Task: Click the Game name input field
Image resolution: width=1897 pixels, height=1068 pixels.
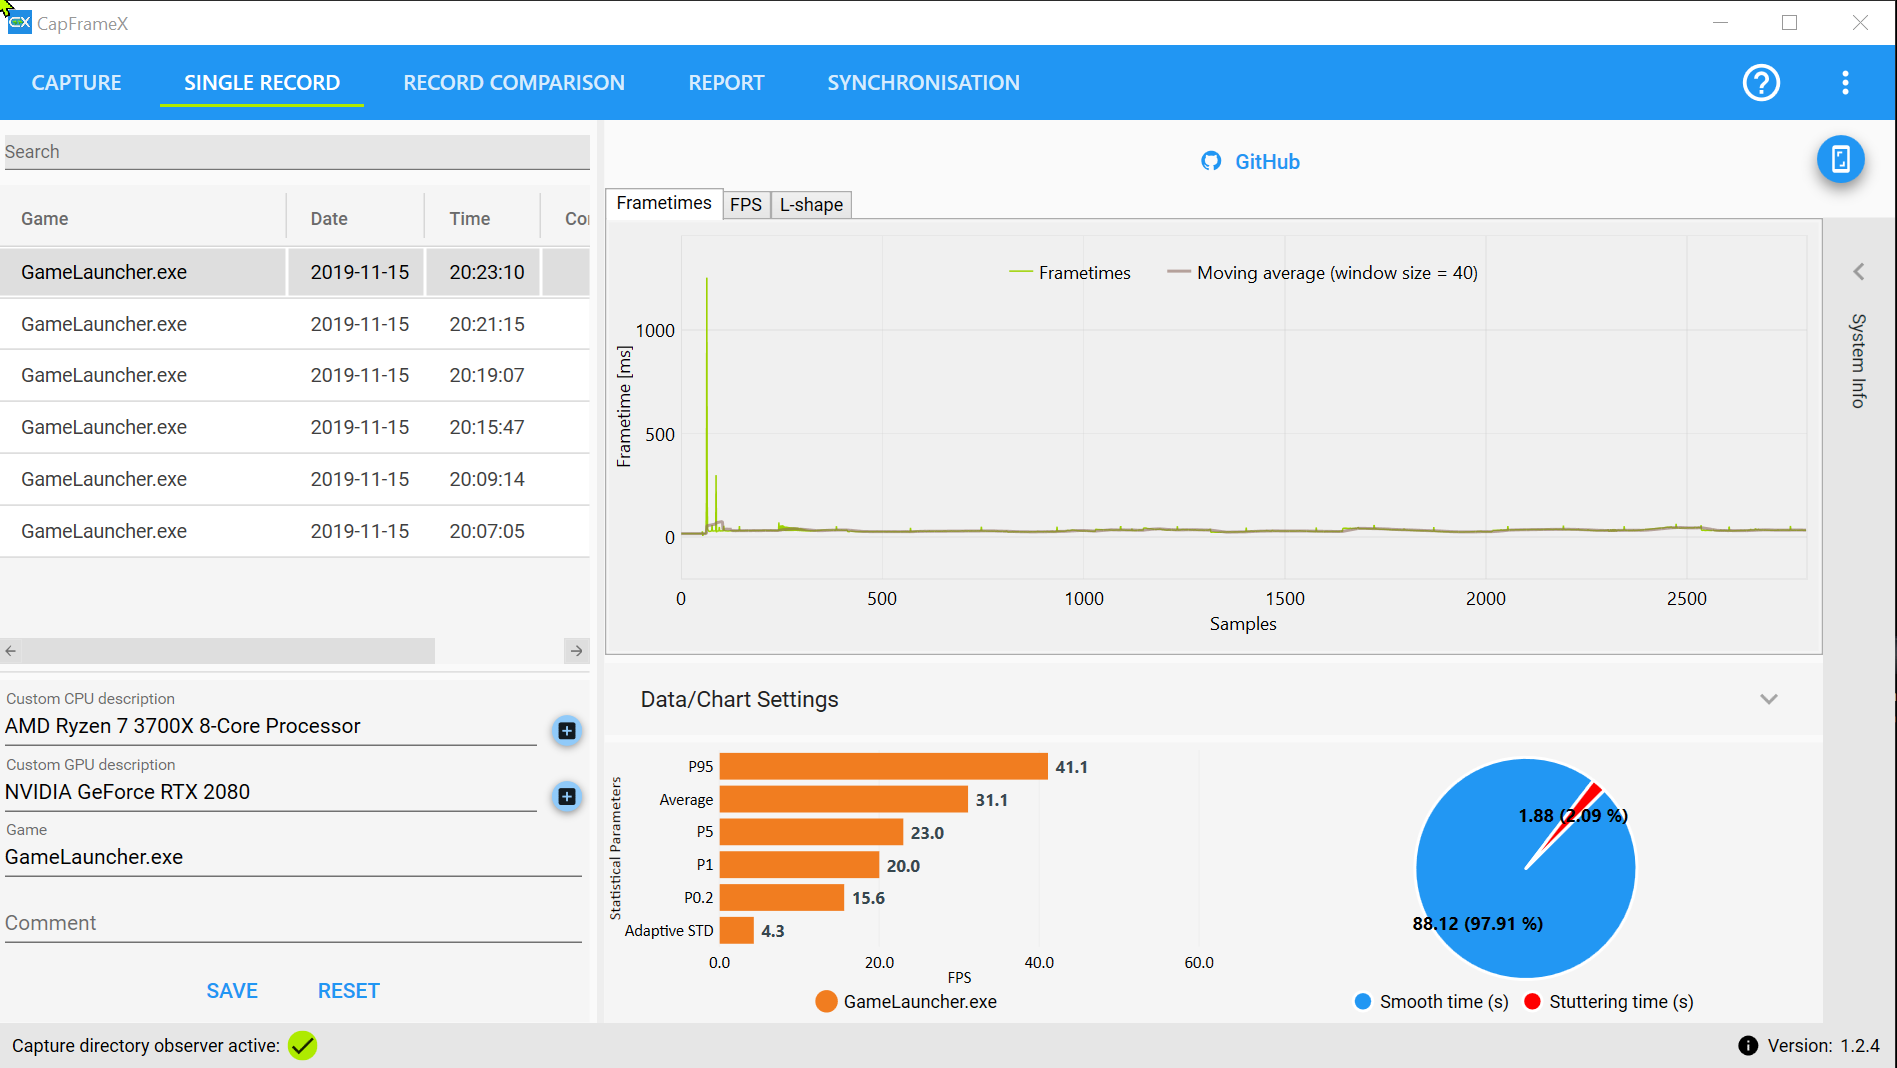Action: tap(293, 857)
